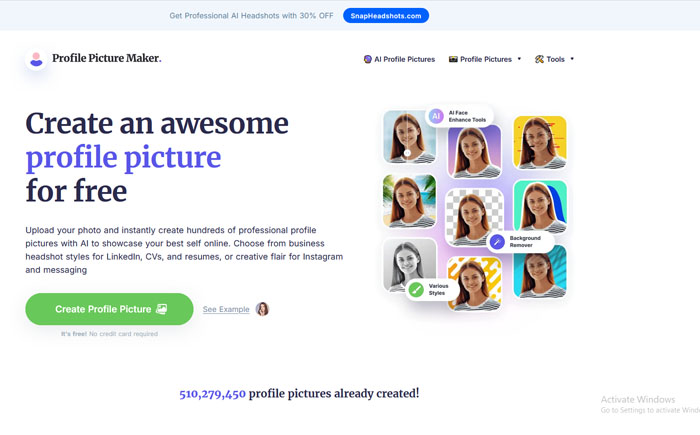Screen dimensions: 700x435
Task: Expand the Profile Pictures dropdown arrow
Action: [519, 59]
